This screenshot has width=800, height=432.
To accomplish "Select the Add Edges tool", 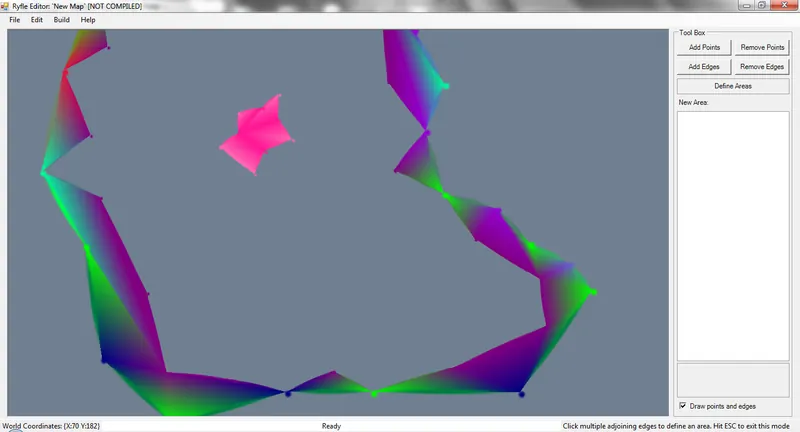I will (704, 67).
